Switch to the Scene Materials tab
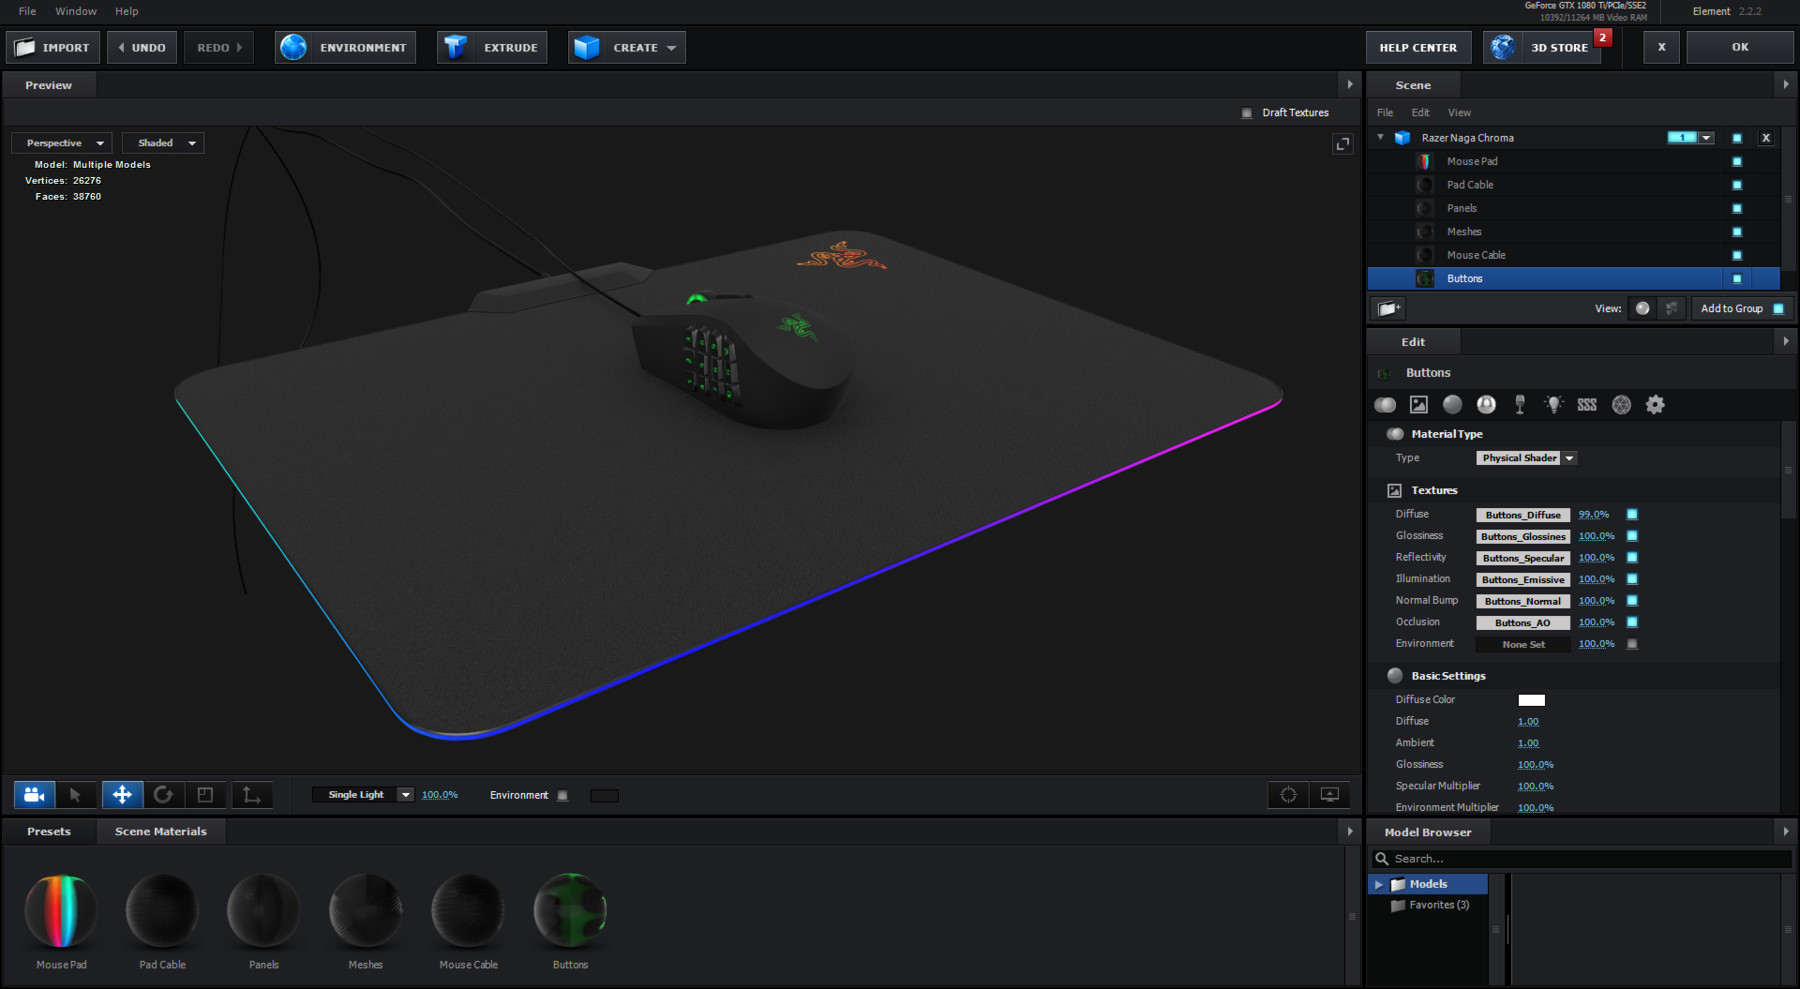 (160, 831)
